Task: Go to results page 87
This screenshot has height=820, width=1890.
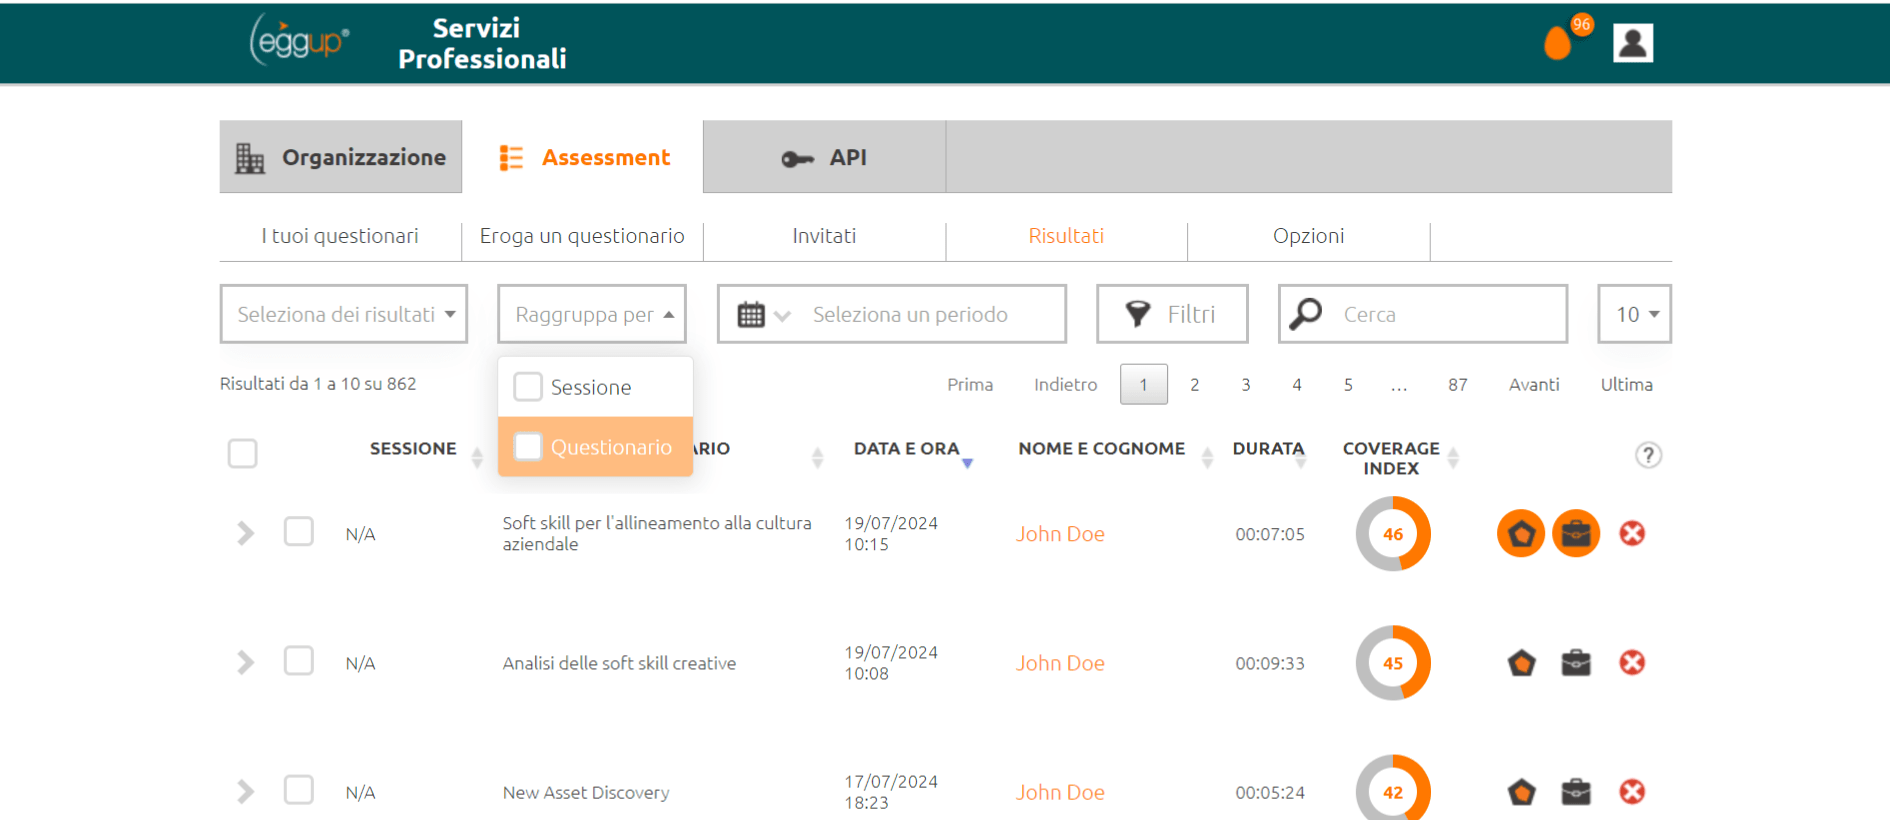Action: pyautogui.click(x=1458, y=385)
